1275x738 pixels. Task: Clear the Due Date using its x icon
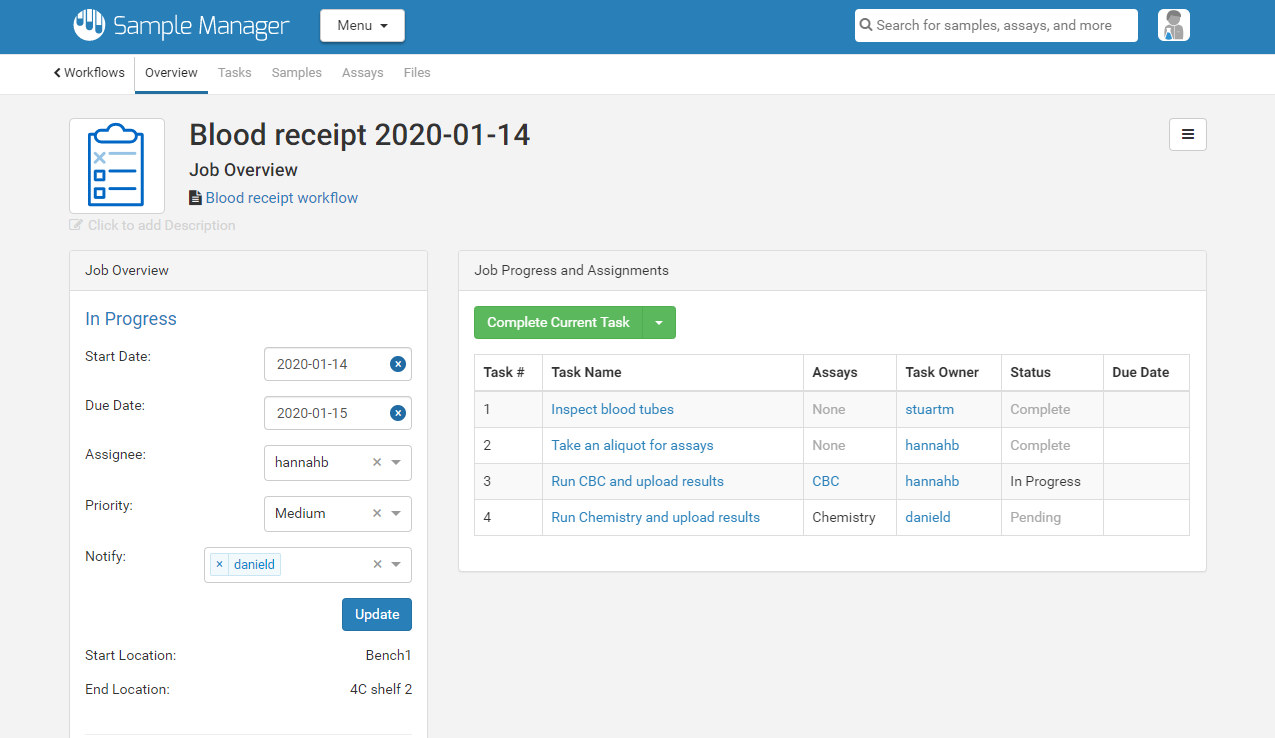[398, 412]
